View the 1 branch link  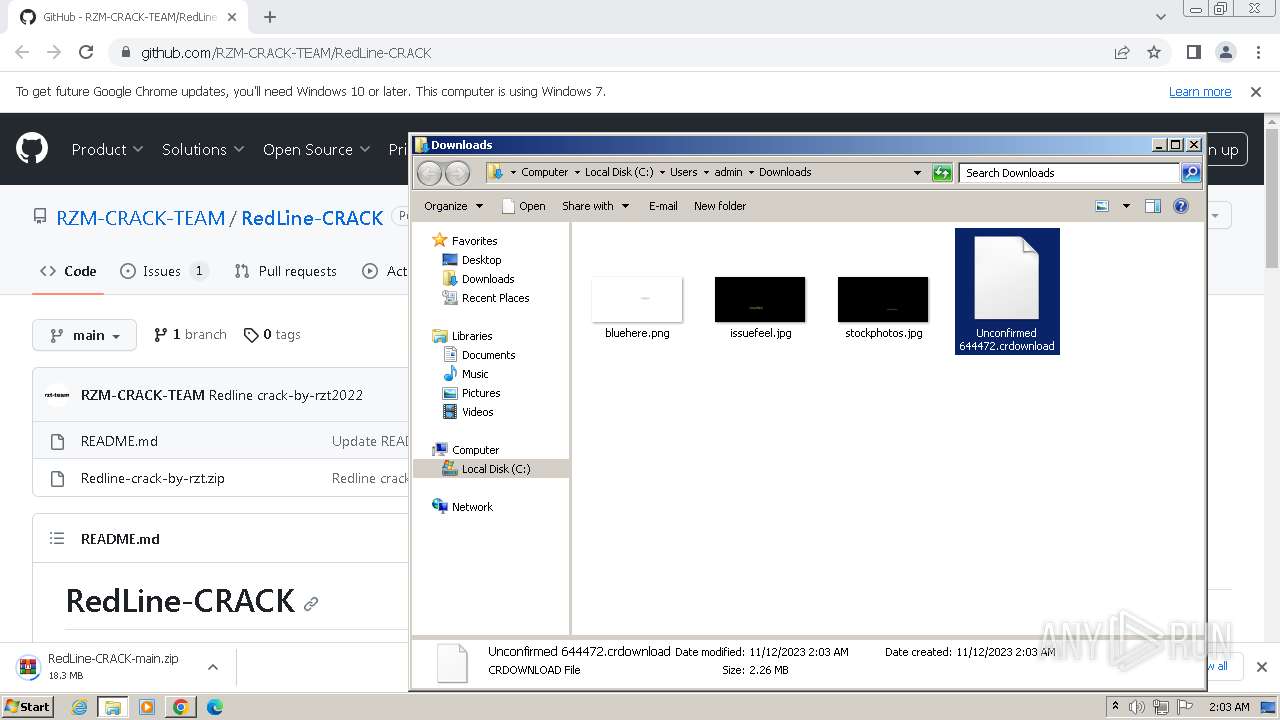(x=190, y=335)
